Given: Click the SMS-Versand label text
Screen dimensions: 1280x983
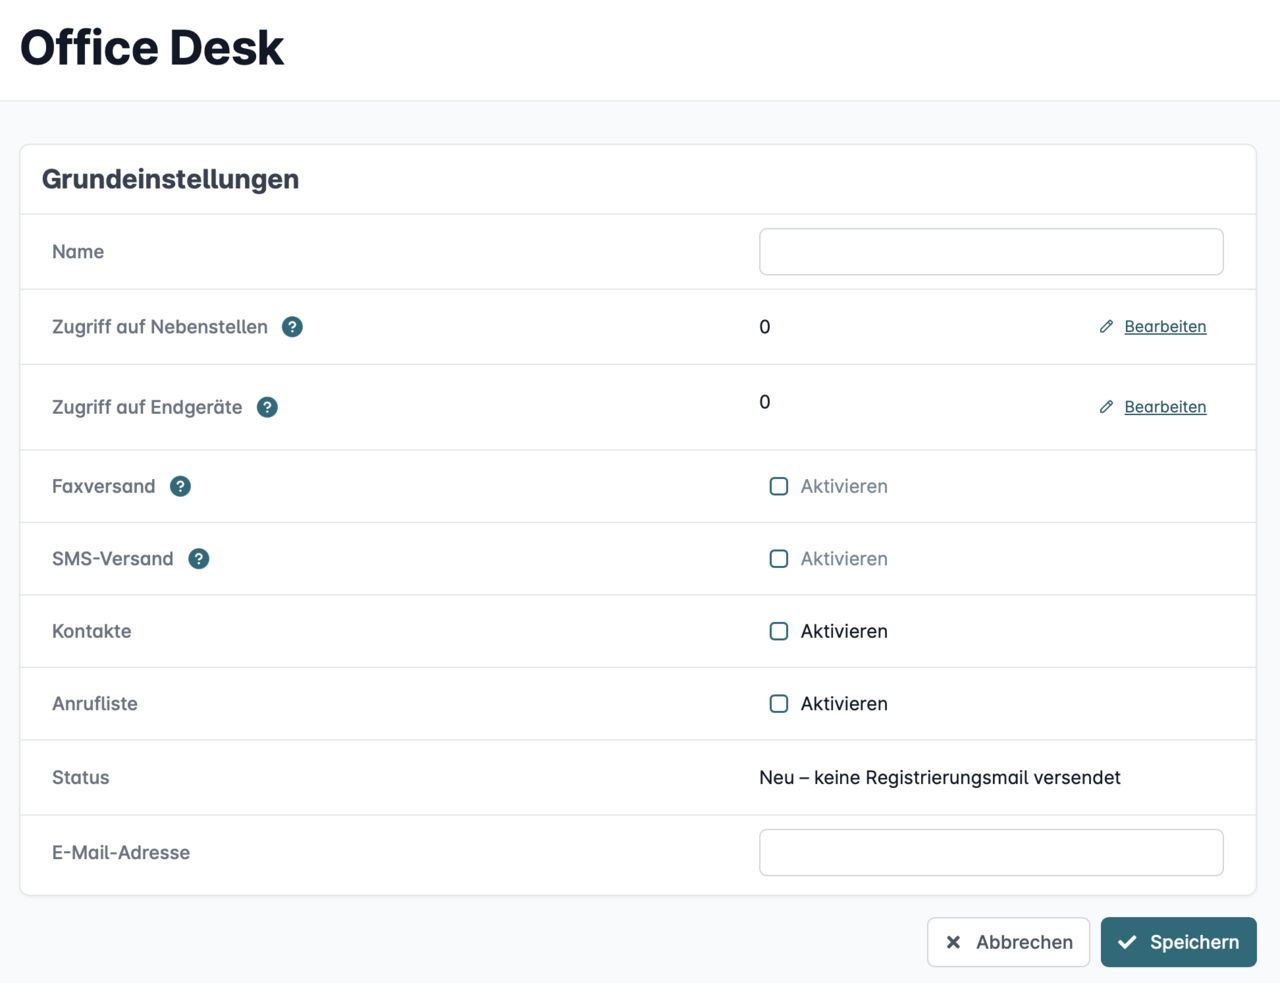Looking at the screenshot, I should pos(113,559).
